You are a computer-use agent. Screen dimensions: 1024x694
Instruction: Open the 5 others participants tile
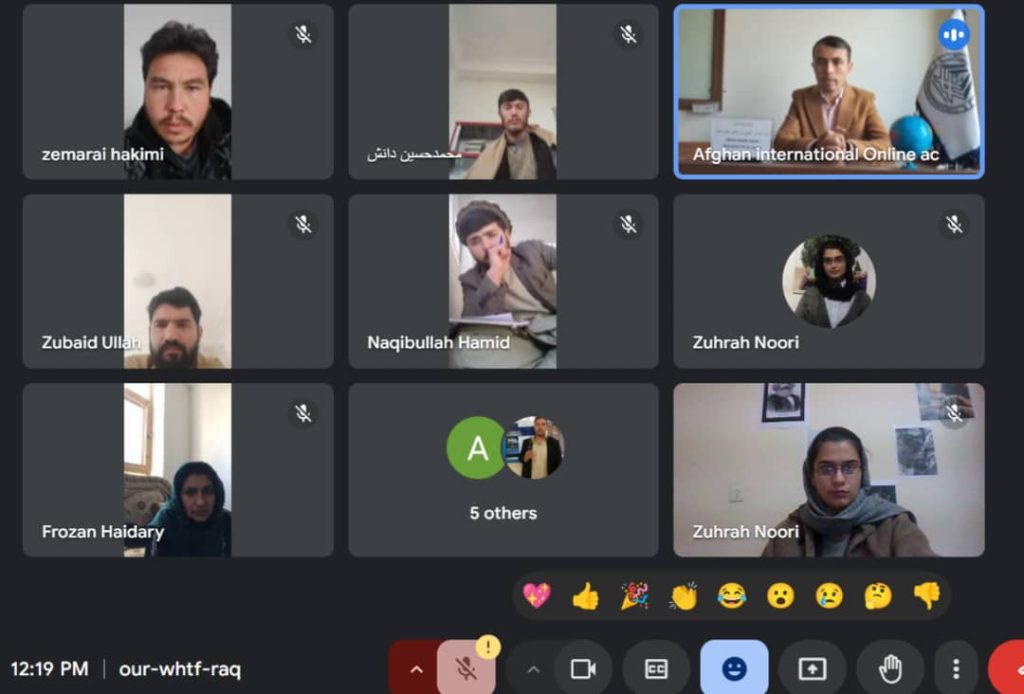pyautogui.click(x=503, y=470)
